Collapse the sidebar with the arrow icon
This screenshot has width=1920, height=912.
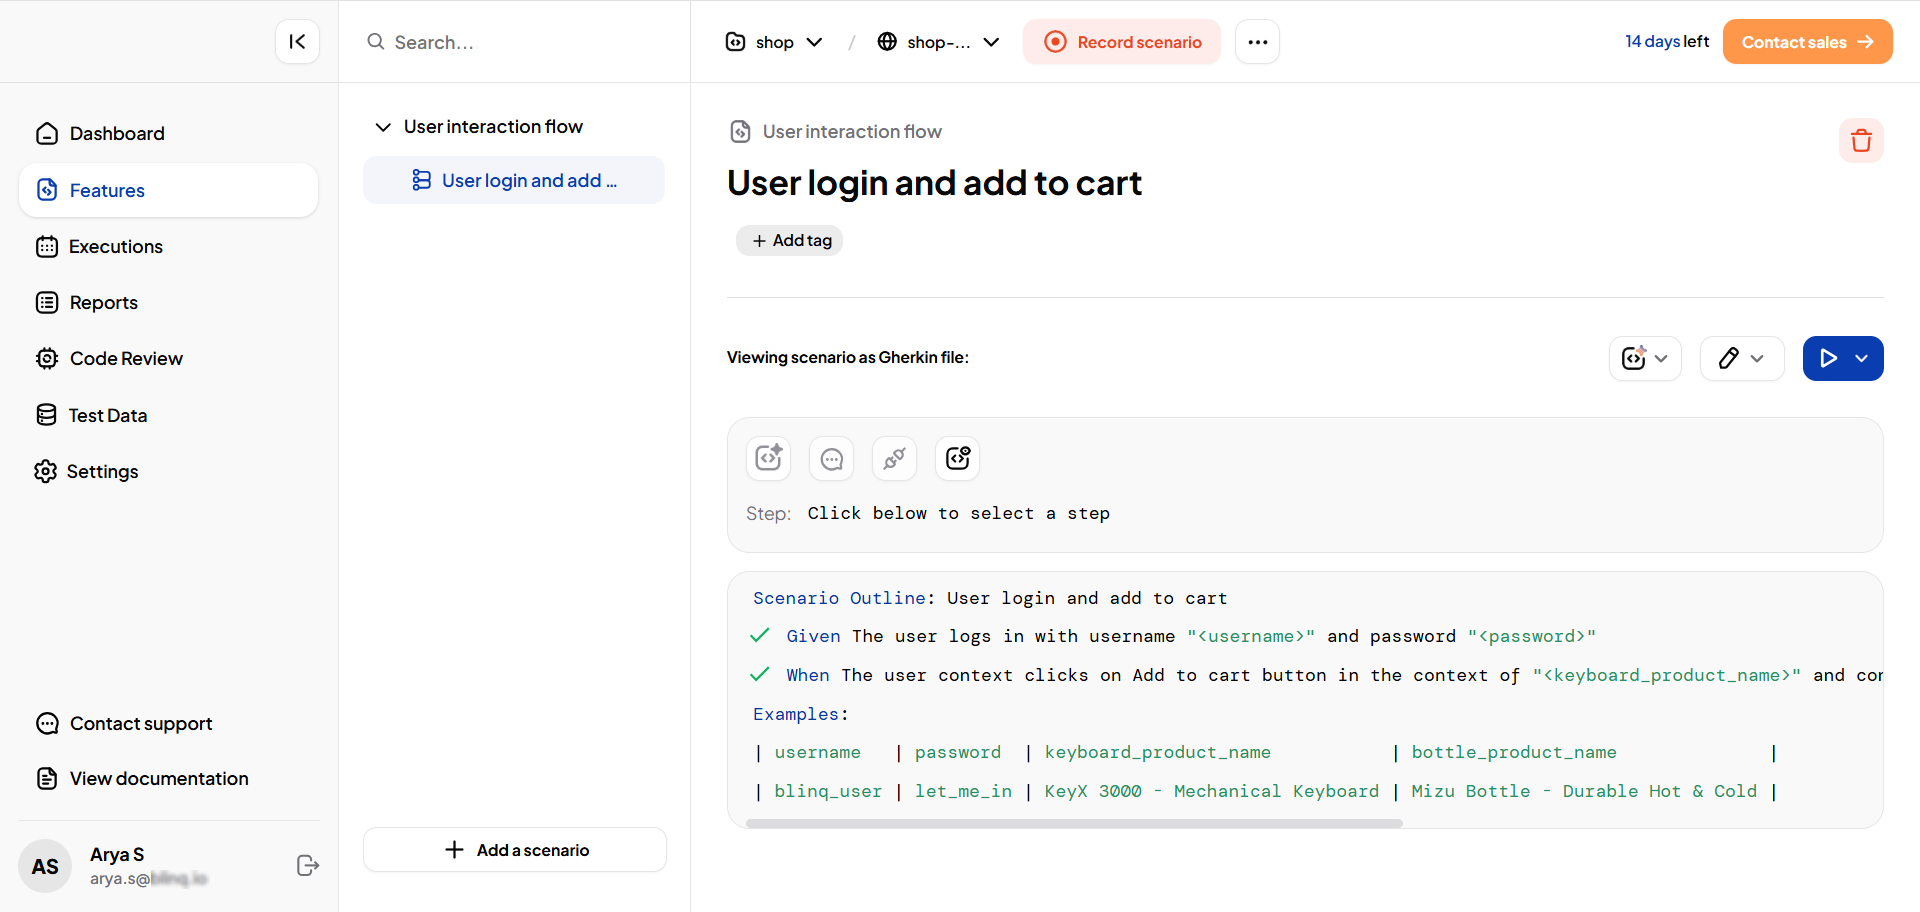tap(297, 42)
